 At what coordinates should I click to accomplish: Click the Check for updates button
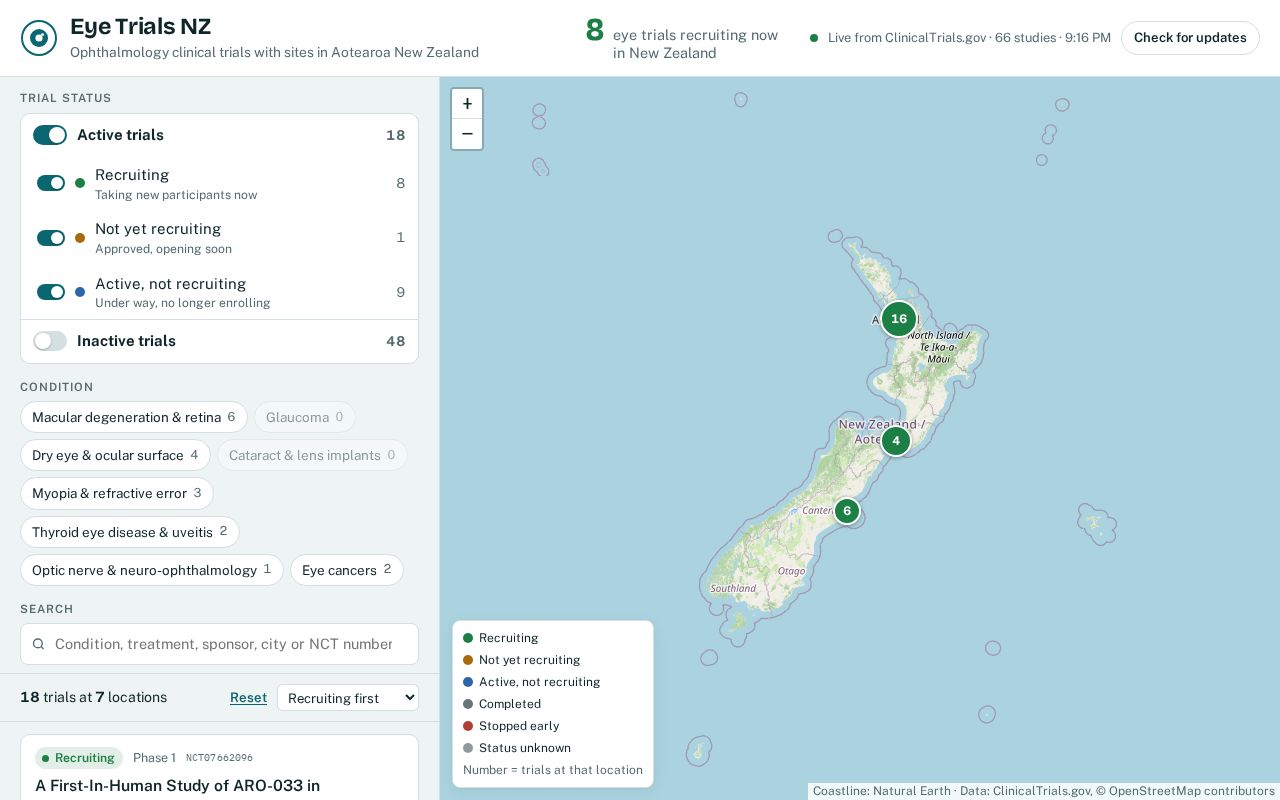[1190, 38]
